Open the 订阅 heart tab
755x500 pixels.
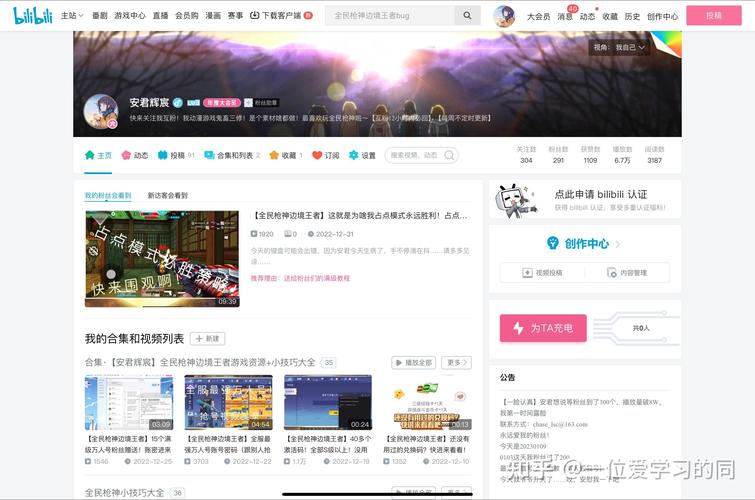pos(326,155)
